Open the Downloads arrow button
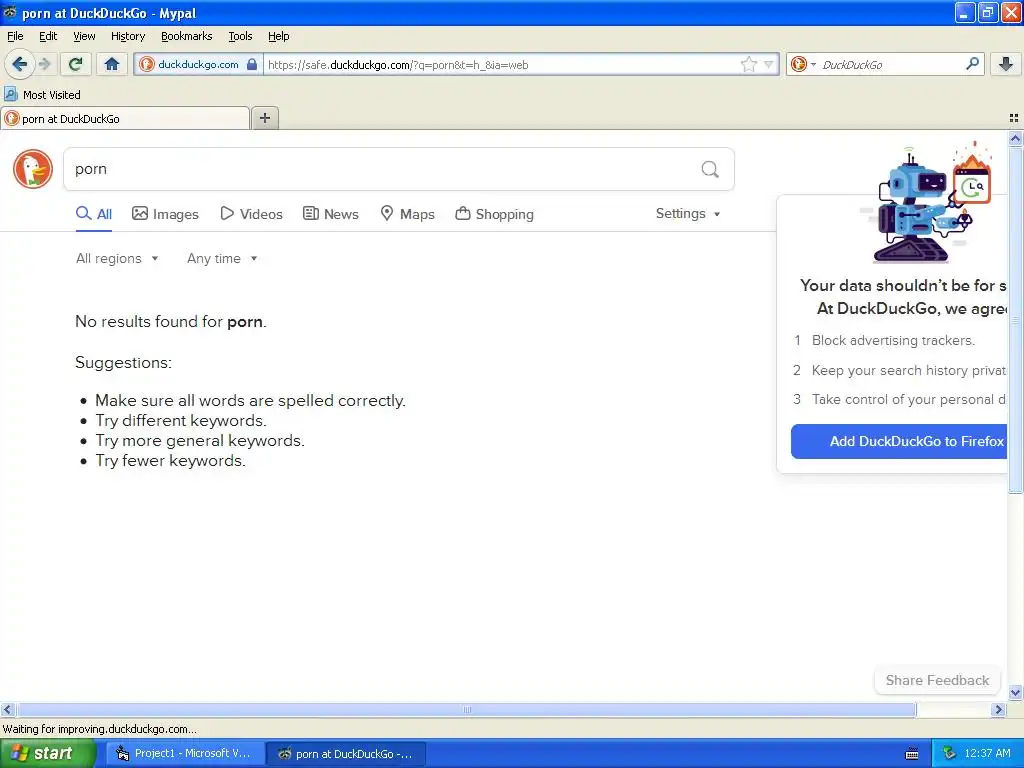This screenshot has height=768, width=1024. click(1005, 64)
